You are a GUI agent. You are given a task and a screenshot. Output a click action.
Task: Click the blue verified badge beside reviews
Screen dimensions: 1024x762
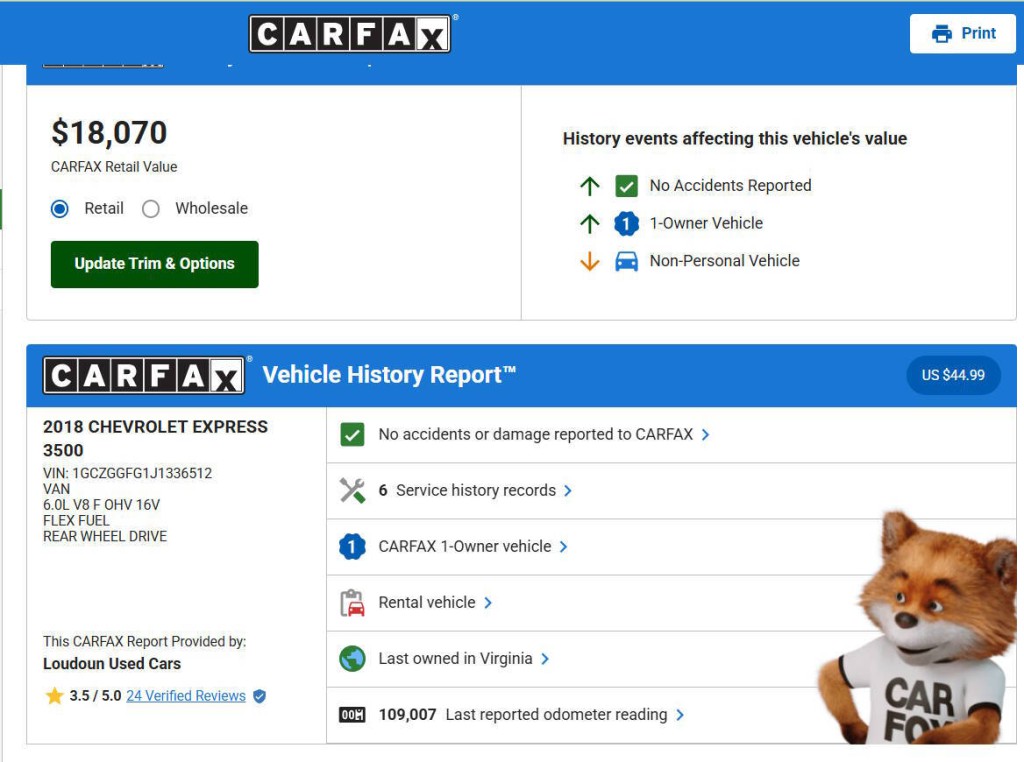pos(258,695)
